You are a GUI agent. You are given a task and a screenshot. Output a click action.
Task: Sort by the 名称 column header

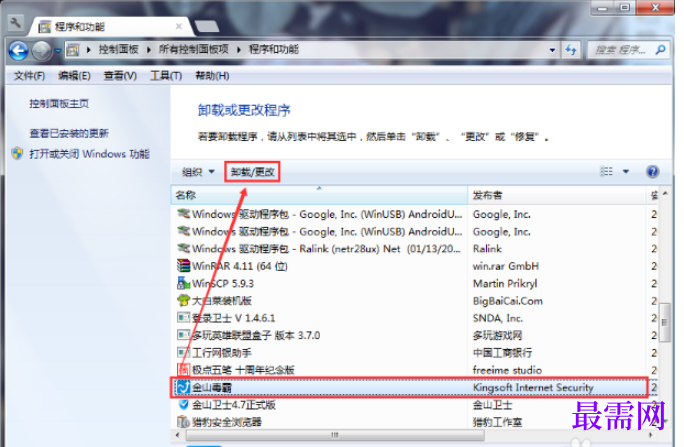tap(319, 195)
